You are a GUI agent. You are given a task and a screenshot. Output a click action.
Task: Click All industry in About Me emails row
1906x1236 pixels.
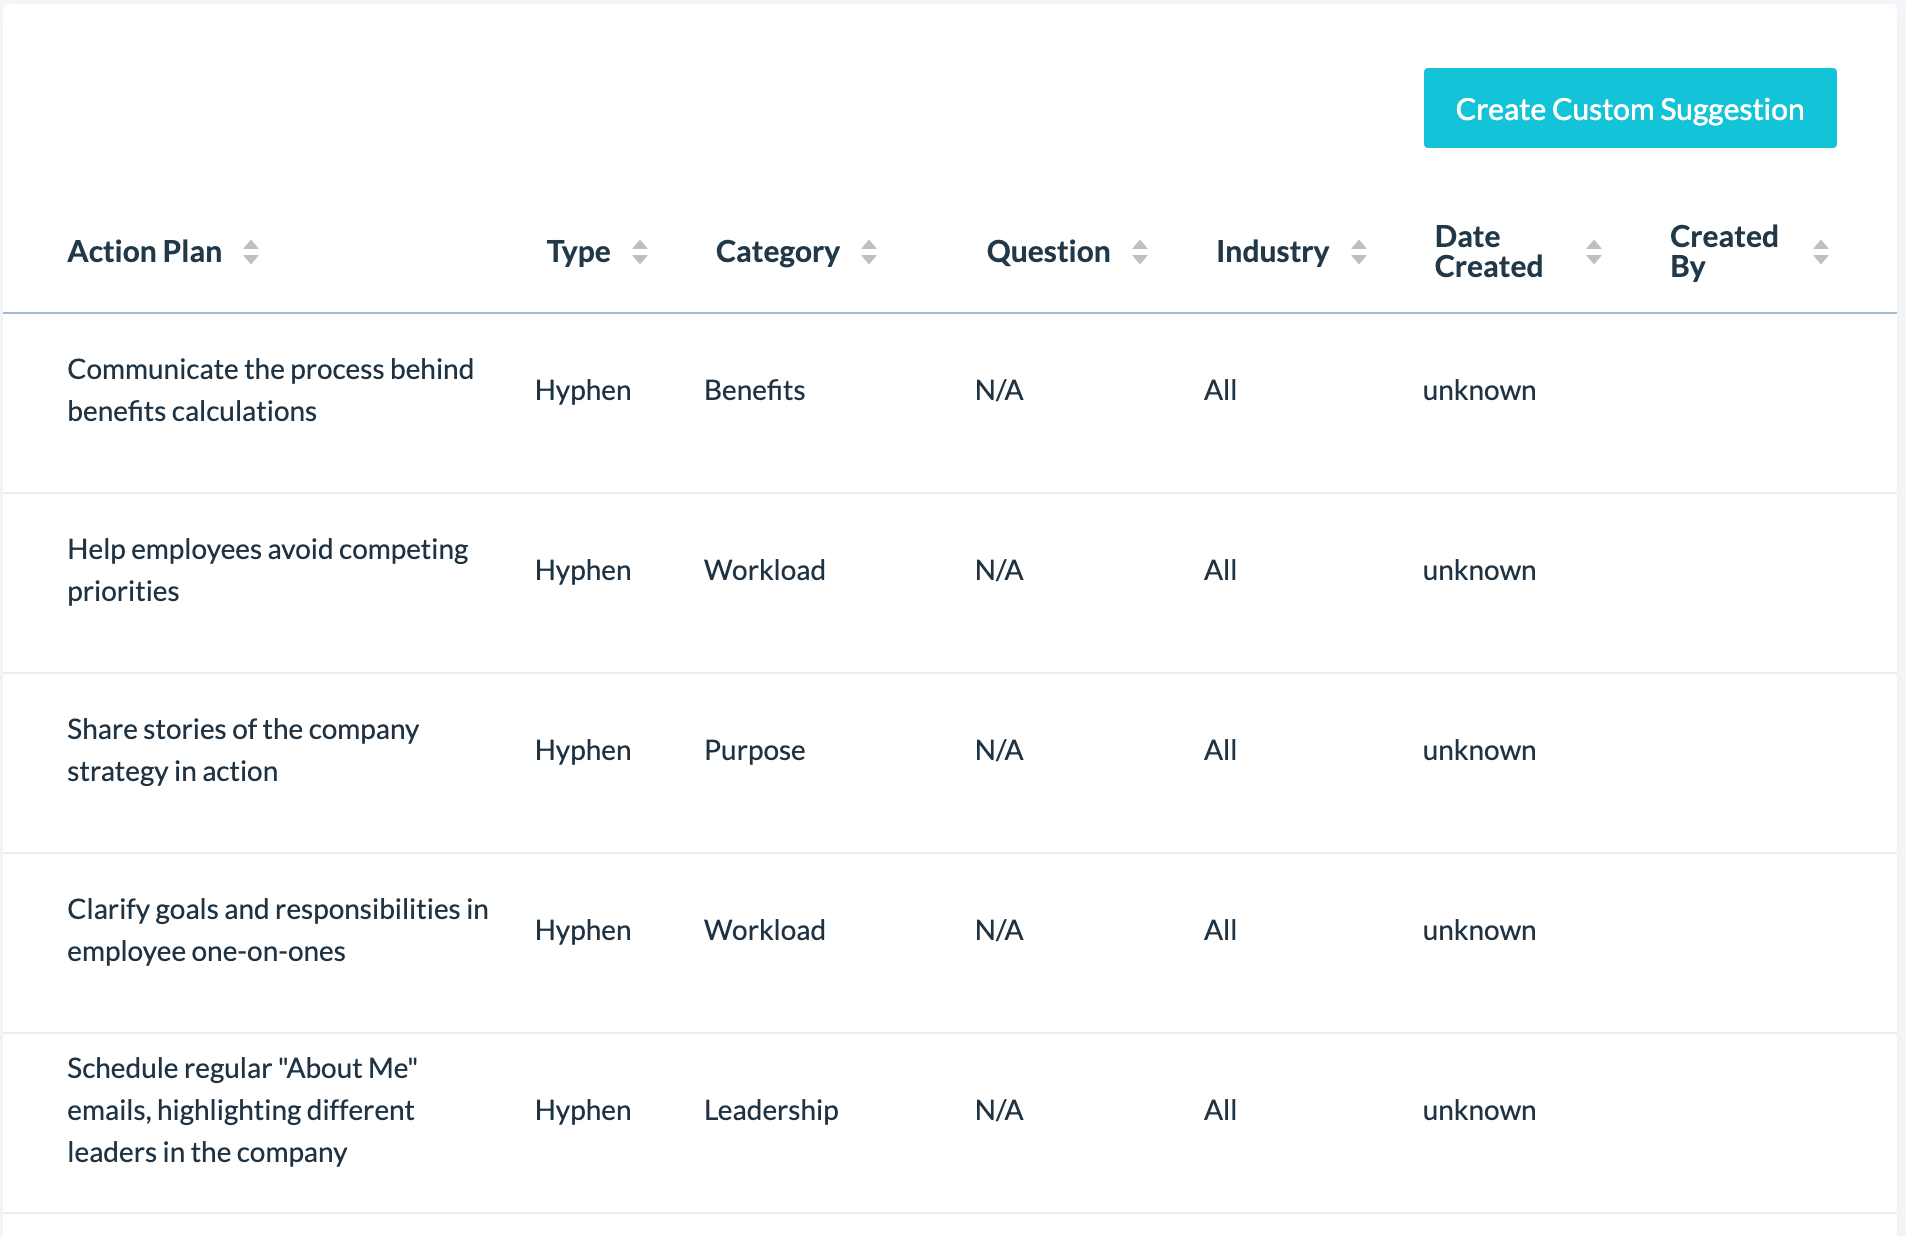(1220, 1110)
